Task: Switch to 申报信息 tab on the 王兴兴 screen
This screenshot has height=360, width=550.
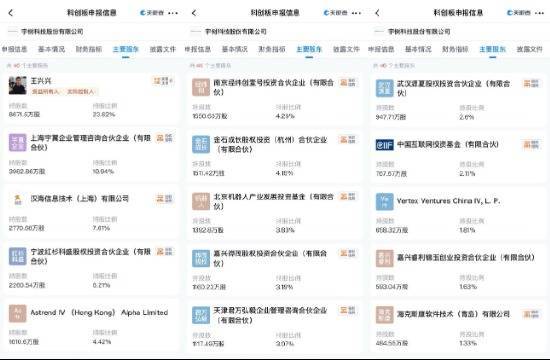Action: click(x=14, y=49)
